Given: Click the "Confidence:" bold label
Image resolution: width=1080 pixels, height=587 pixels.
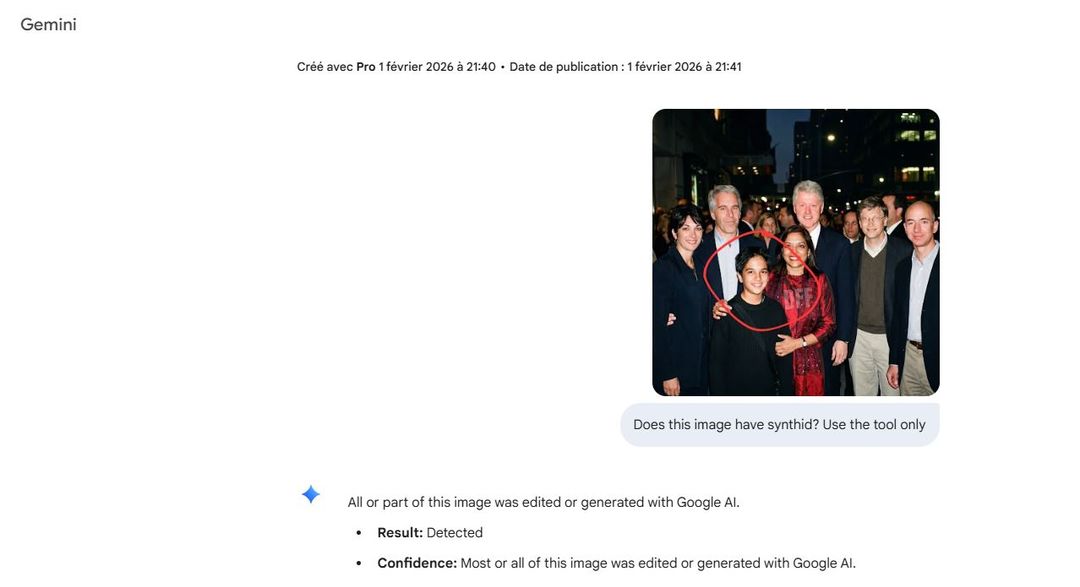Looking at the screenshot, I should 417,563.
